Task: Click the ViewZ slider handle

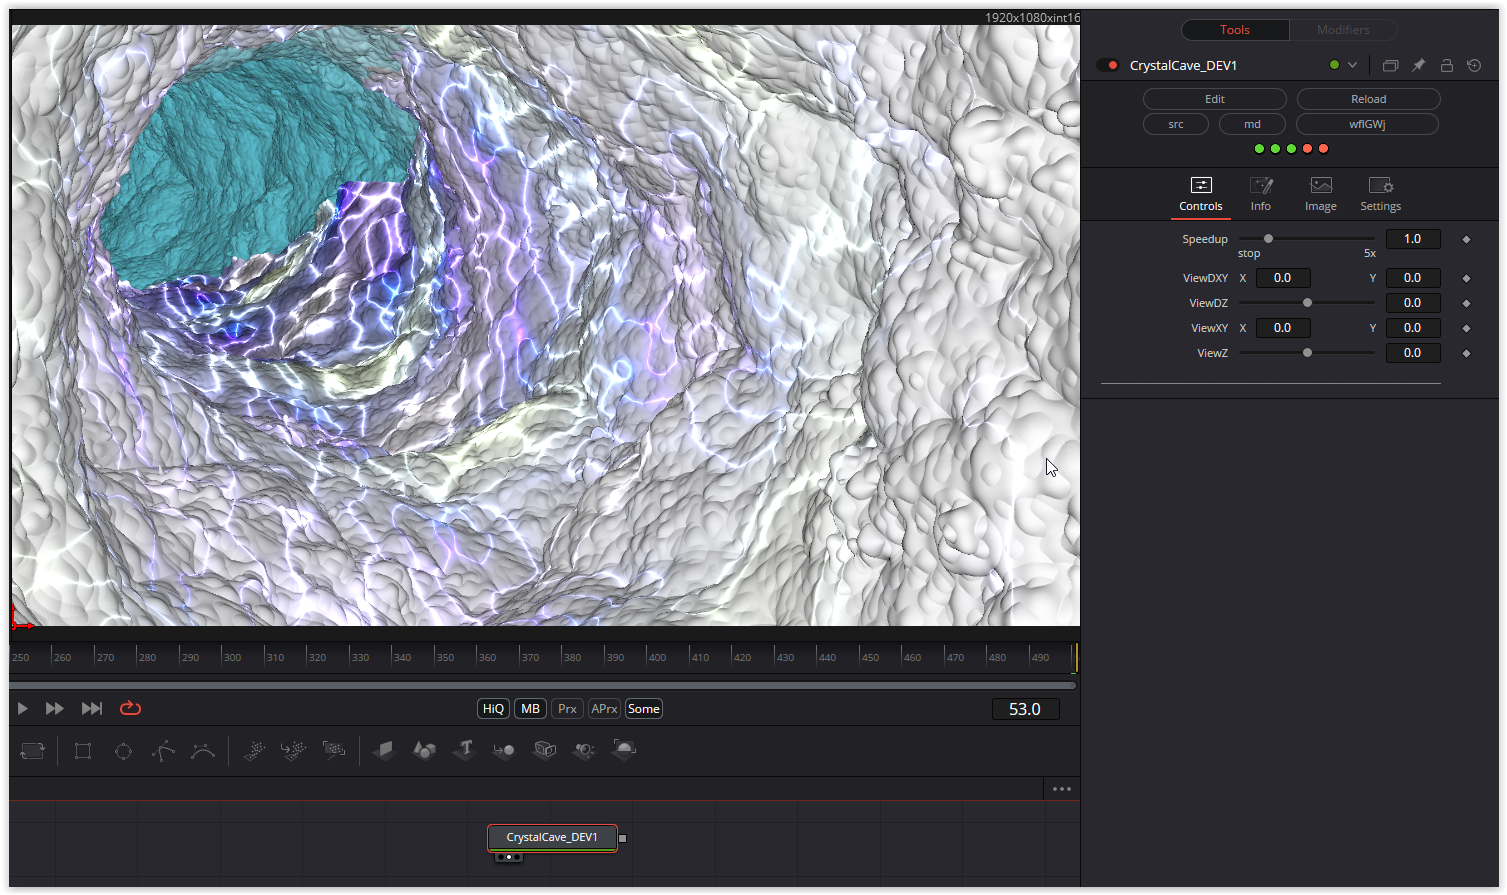Action: 1307,353
